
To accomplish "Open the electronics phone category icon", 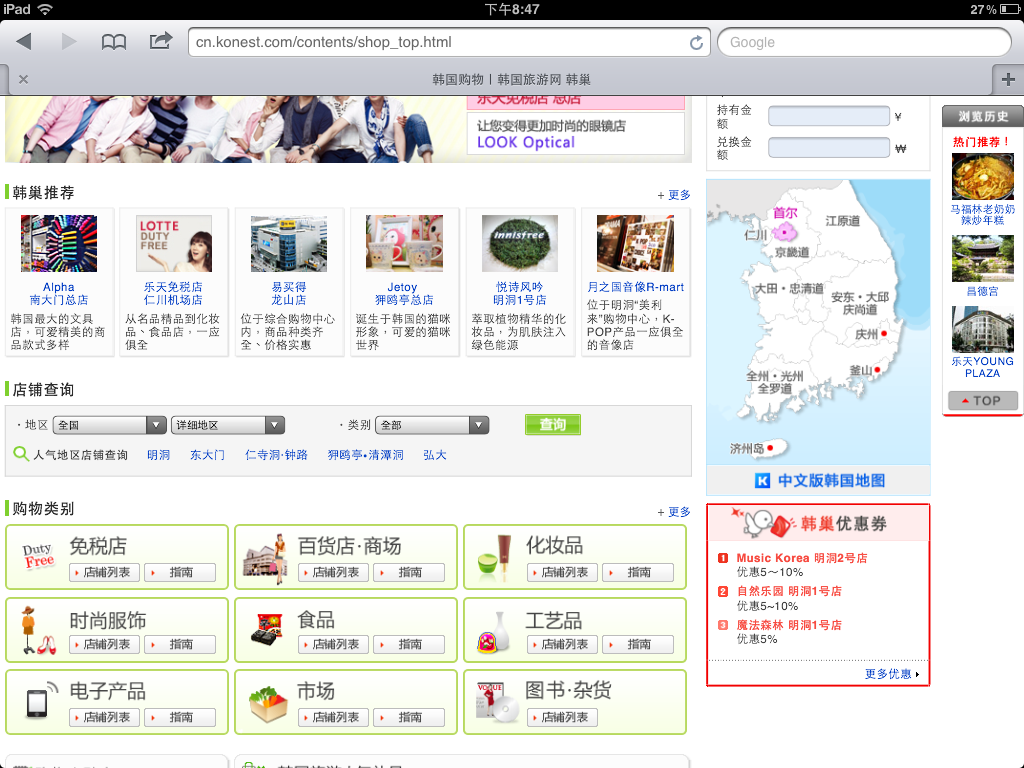I will tap(40, 700).
